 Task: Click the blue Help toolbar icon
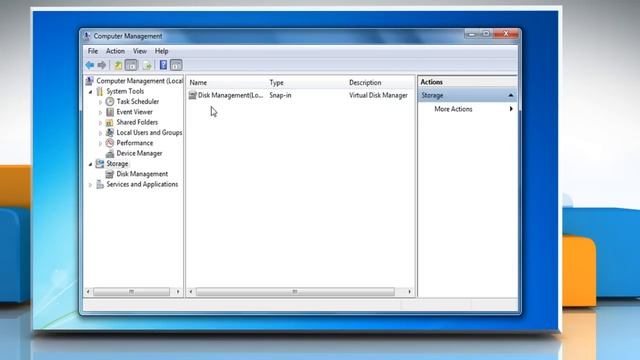[163, 65]
